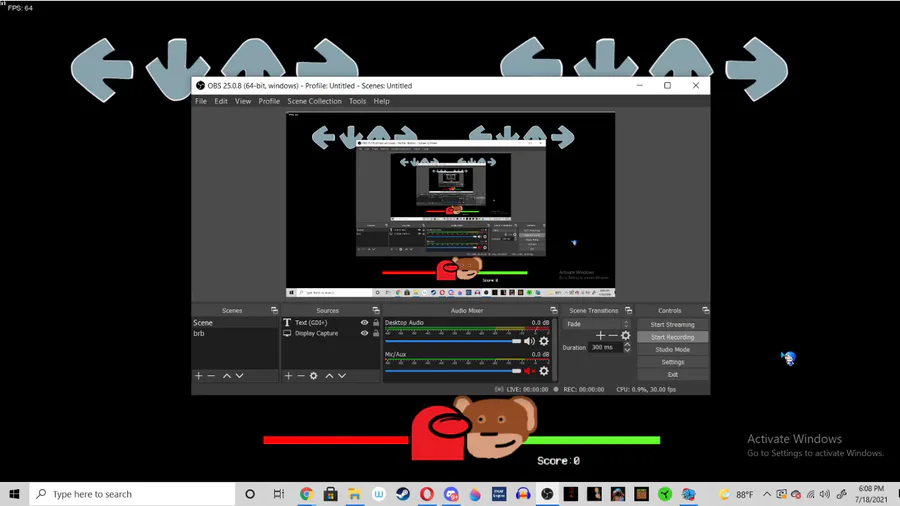Undock the Sources panel
Screen dimensions: 900x506
tap(376, 310)
